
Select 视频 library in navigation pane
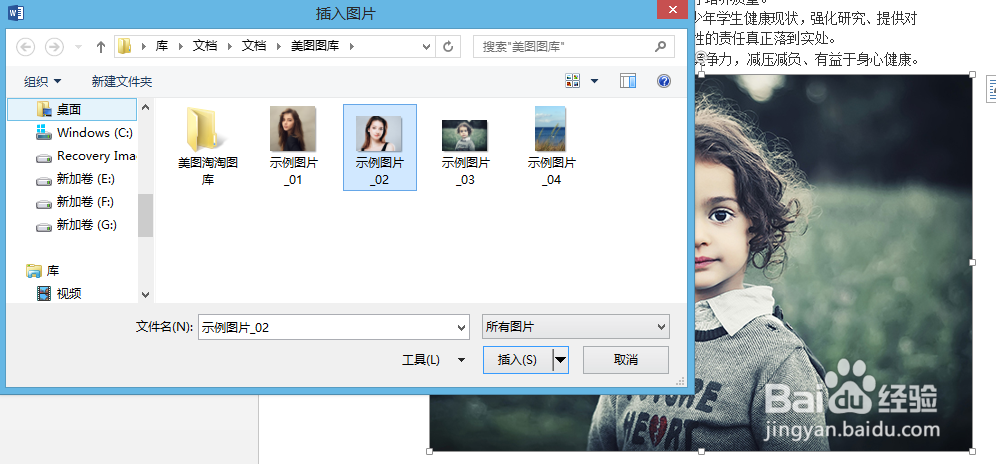pyautogui.click(x=58, y=294)
